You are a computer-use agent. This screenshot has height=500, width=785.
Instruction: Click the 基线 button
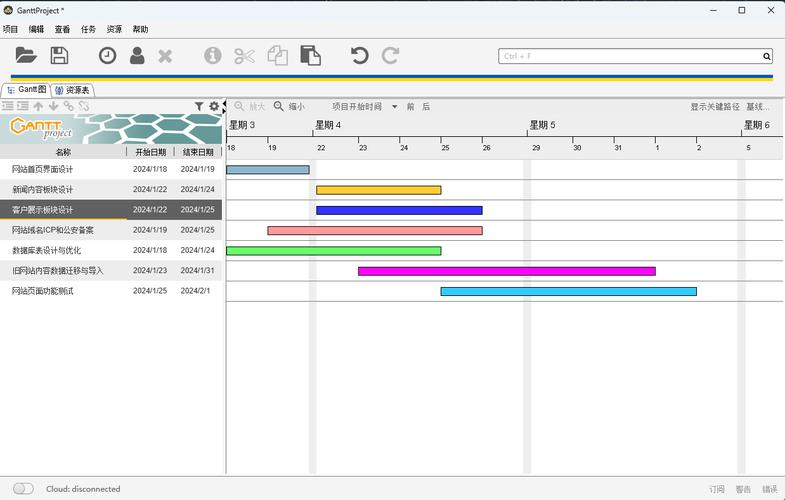coord(759,106)
